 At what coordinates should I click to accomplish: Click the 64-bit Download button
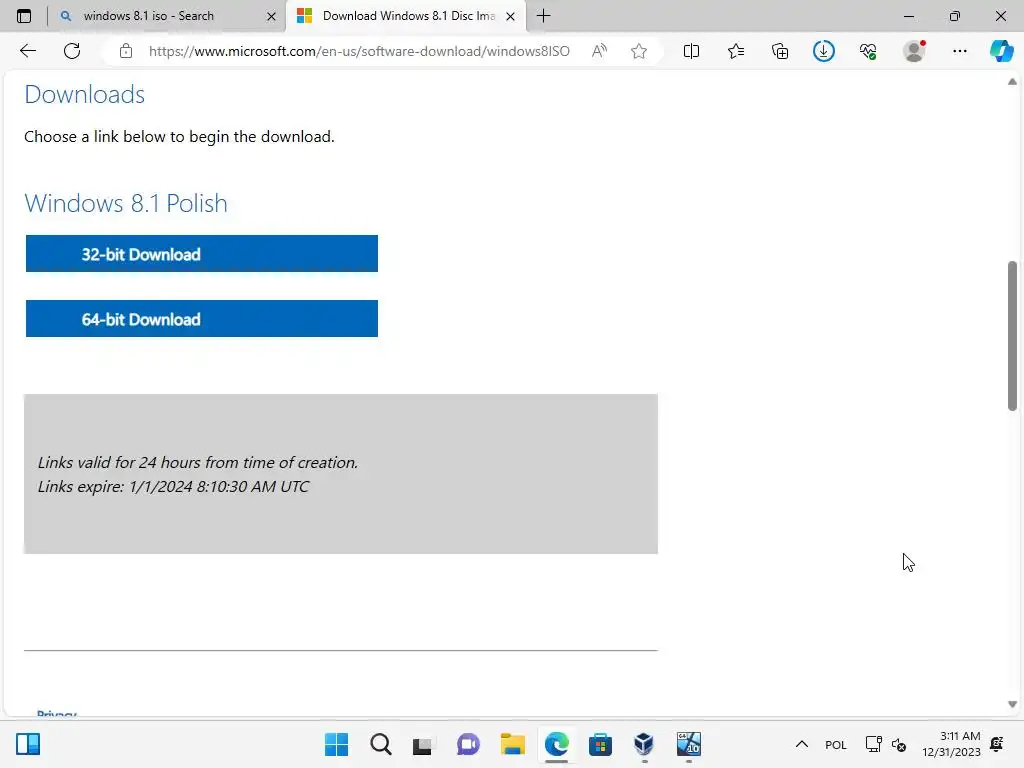202,319
